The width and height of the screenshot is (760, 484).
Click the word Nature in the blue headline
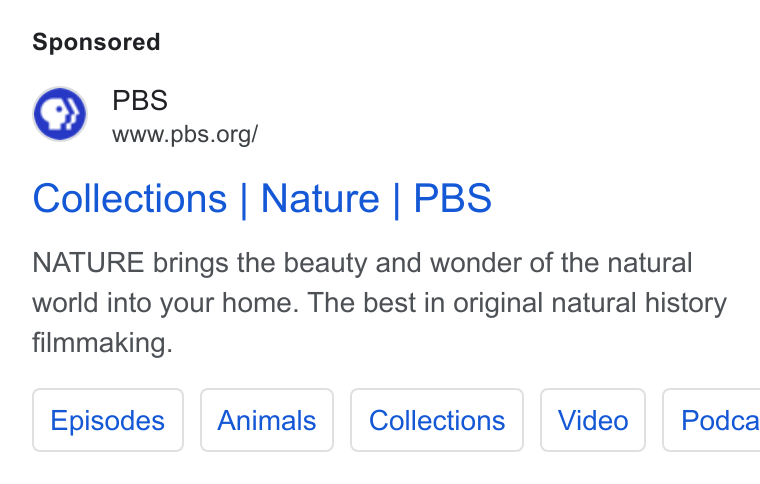pyautogui.click(x=320, y=199)
